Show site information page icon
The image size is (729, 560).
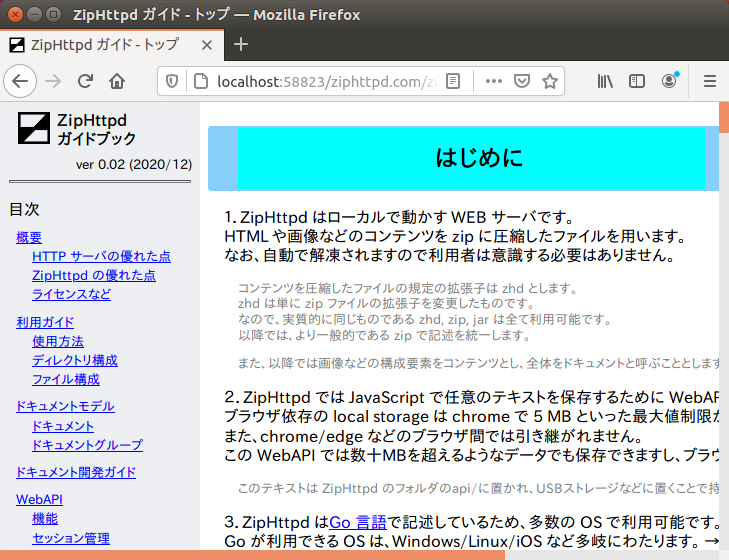tap(200, 81)
